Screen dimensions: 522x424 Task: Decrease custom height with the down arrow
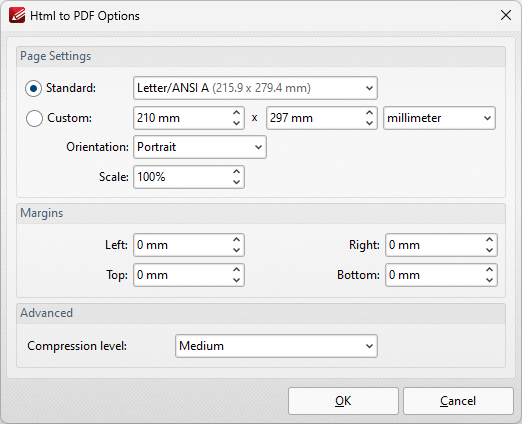[369, 123]
